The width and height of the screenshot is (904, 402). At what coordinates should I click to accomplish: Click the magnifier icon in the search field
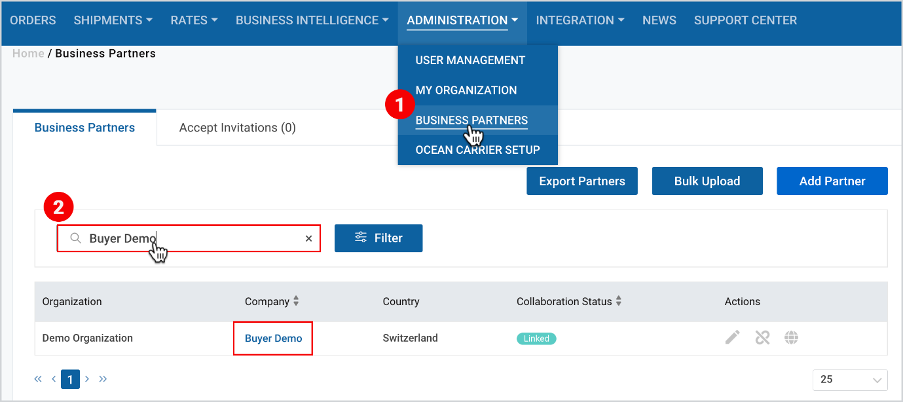click(x=75, y=238)
